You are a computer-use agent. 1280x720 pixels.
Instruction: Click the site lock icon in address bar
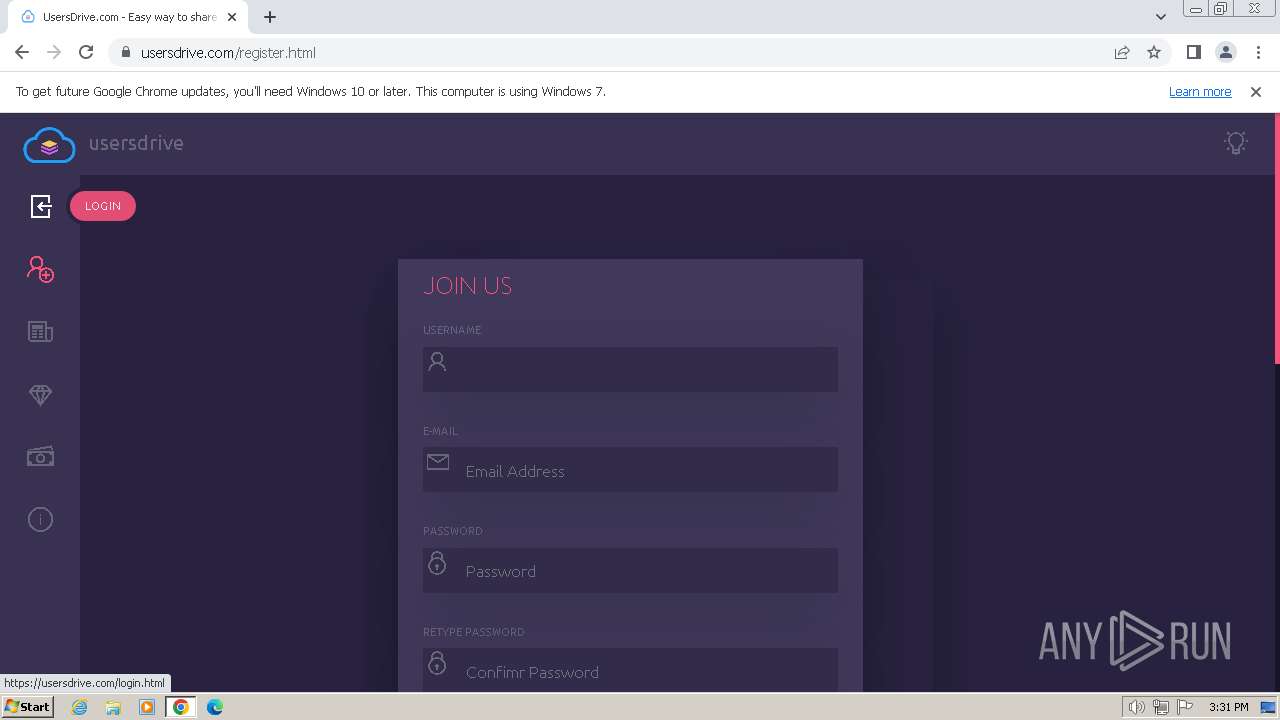coord(126,52)
